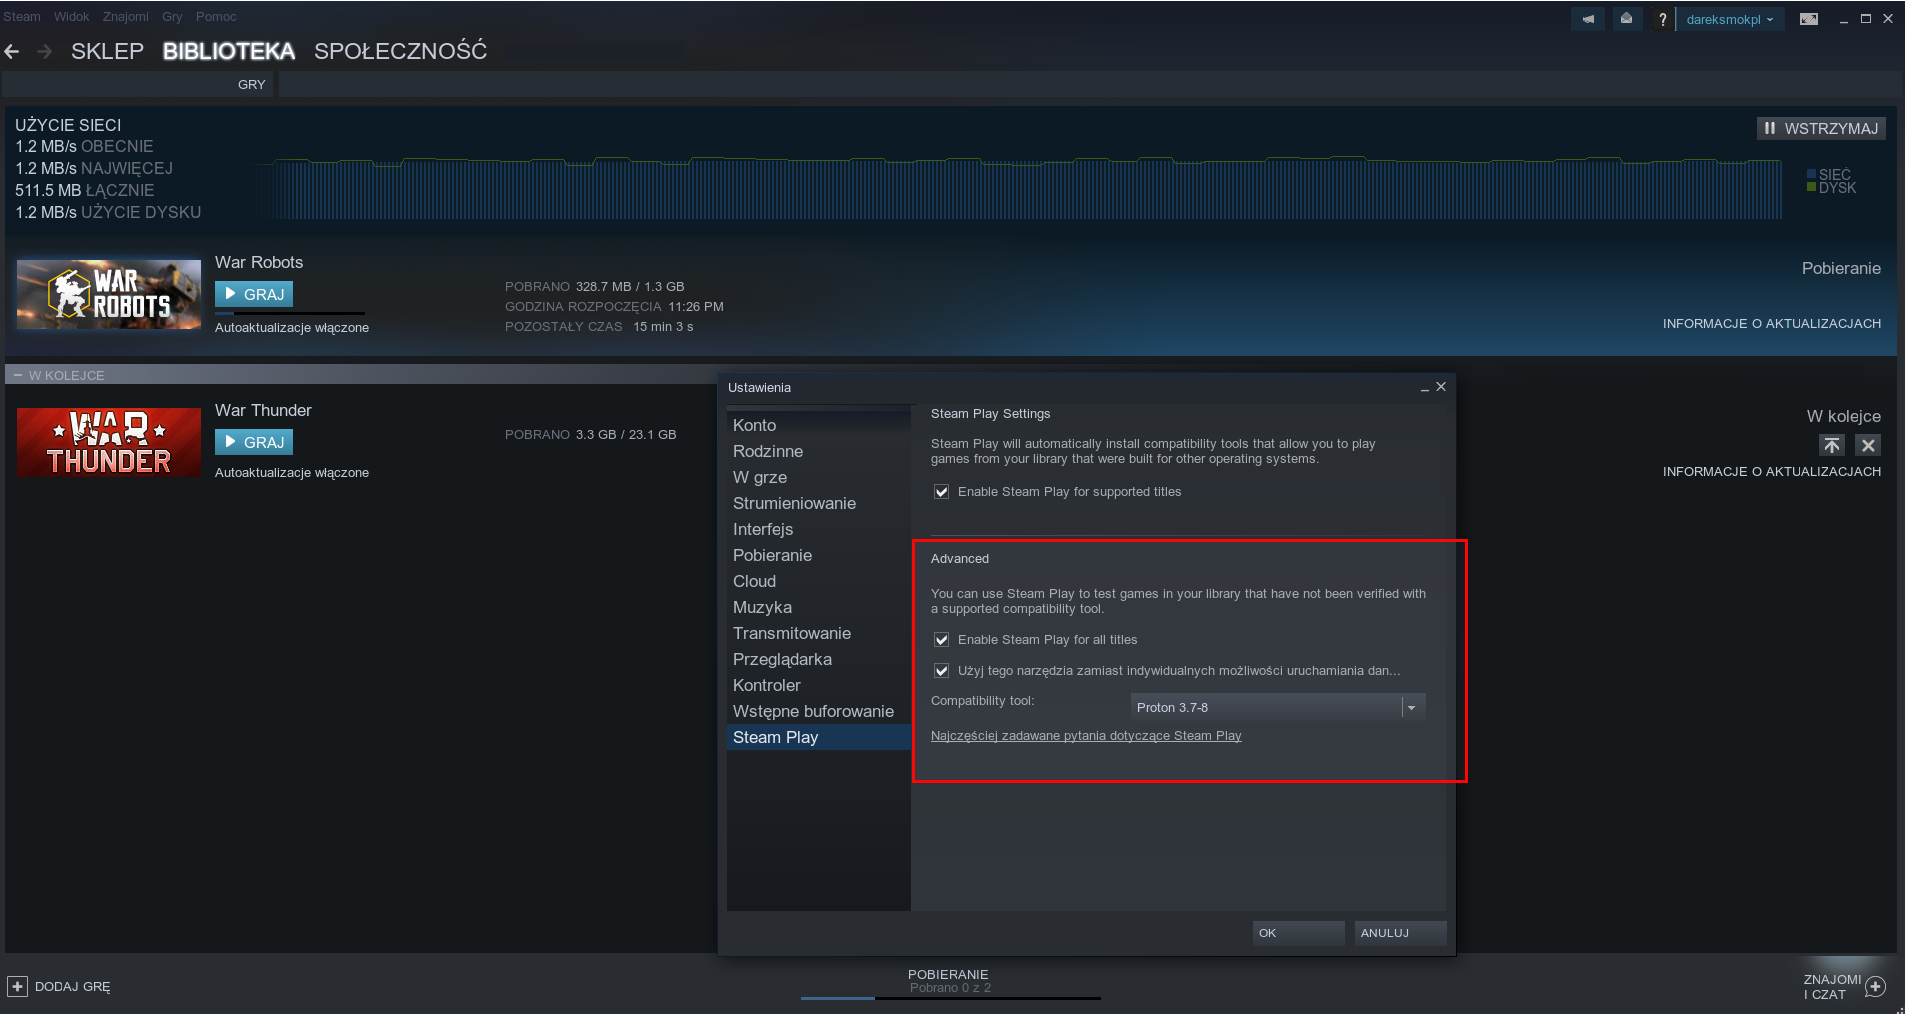Open the Proton 3.7-8 compatibility tool dropdown
The image size is (1914, 1014).
(x=1278, y=707)
